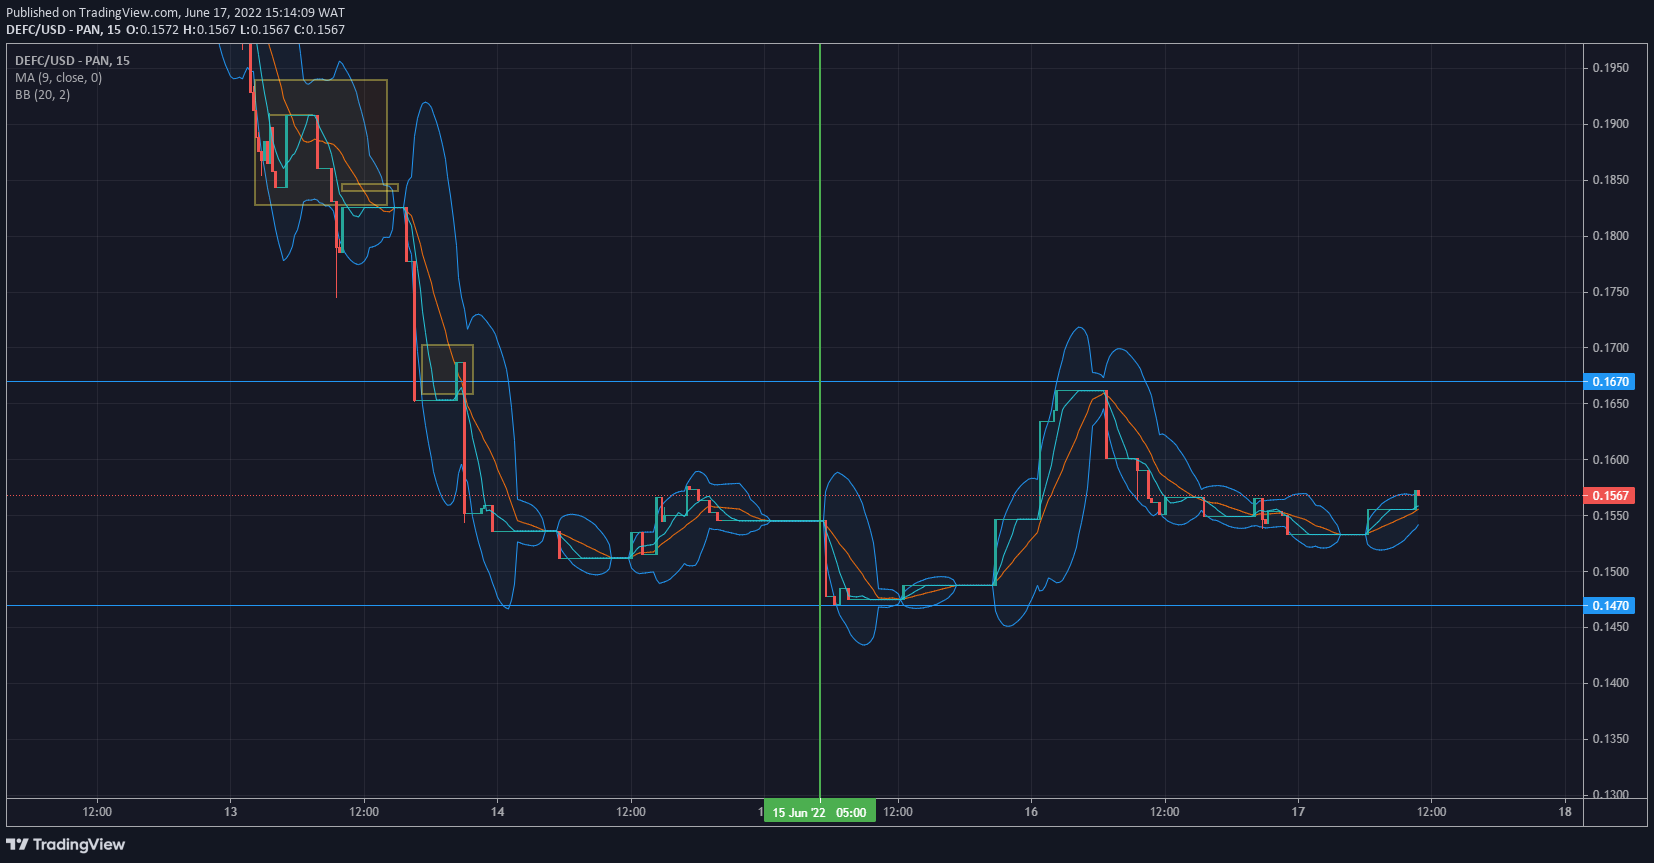Click the Published on TradingView.com timestamp line
1654x863 pixels.
click(x=176, y=13)
